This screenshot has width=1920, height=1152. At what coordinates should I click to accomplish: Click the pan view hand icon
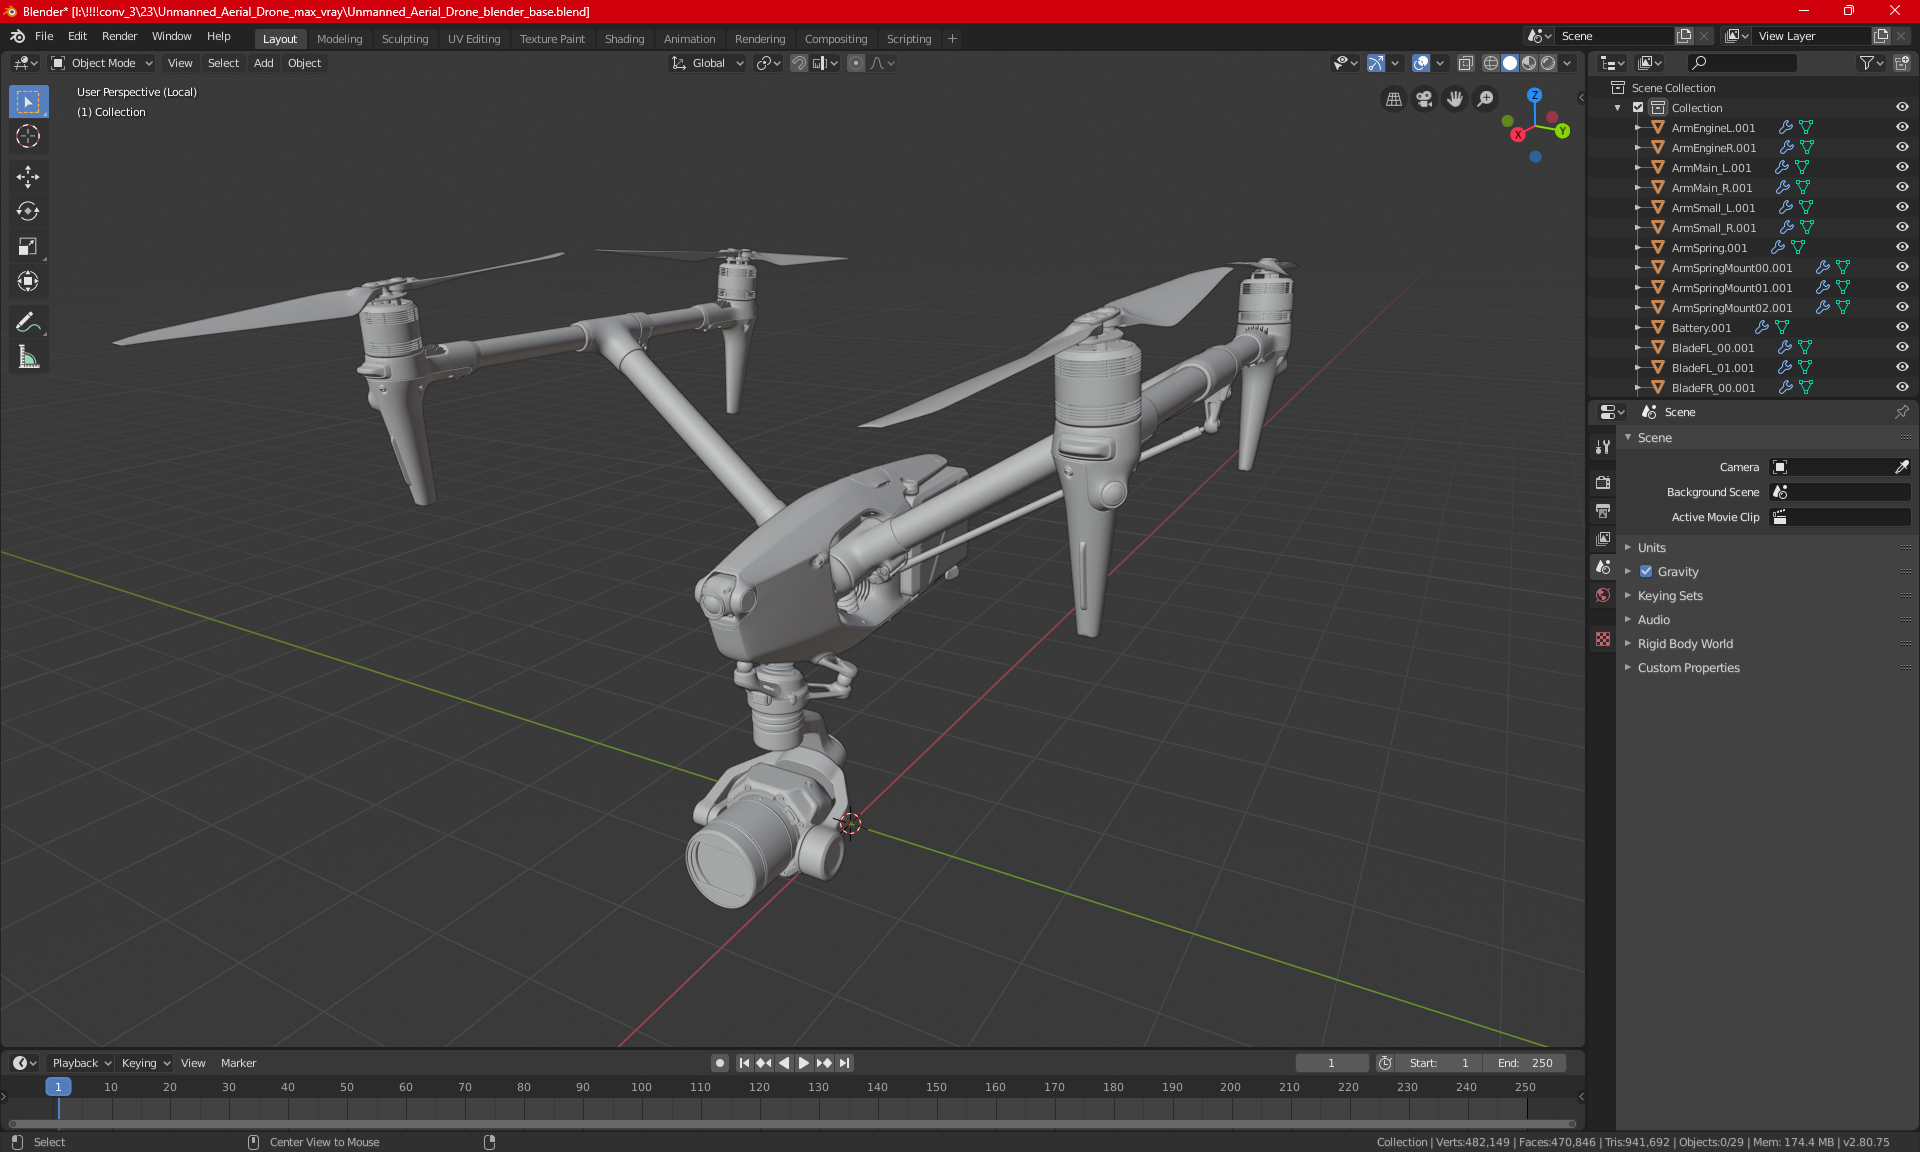pos(1455,99)
